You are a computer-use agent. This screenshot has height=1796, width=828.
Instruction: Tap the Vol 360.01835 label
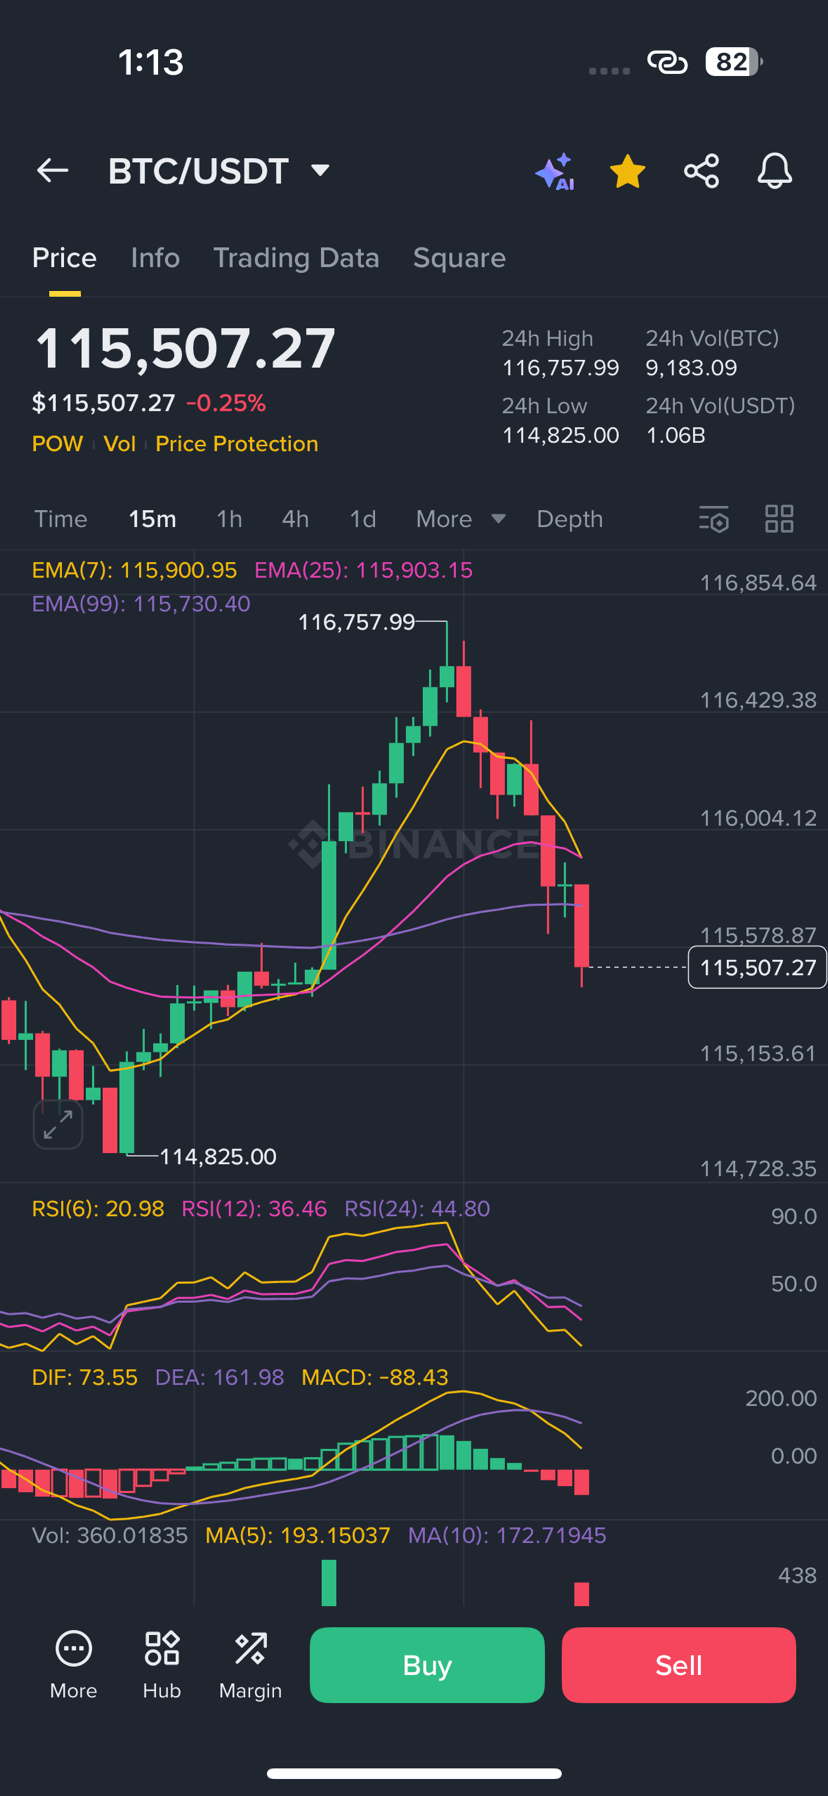[x=110, y=1536]
